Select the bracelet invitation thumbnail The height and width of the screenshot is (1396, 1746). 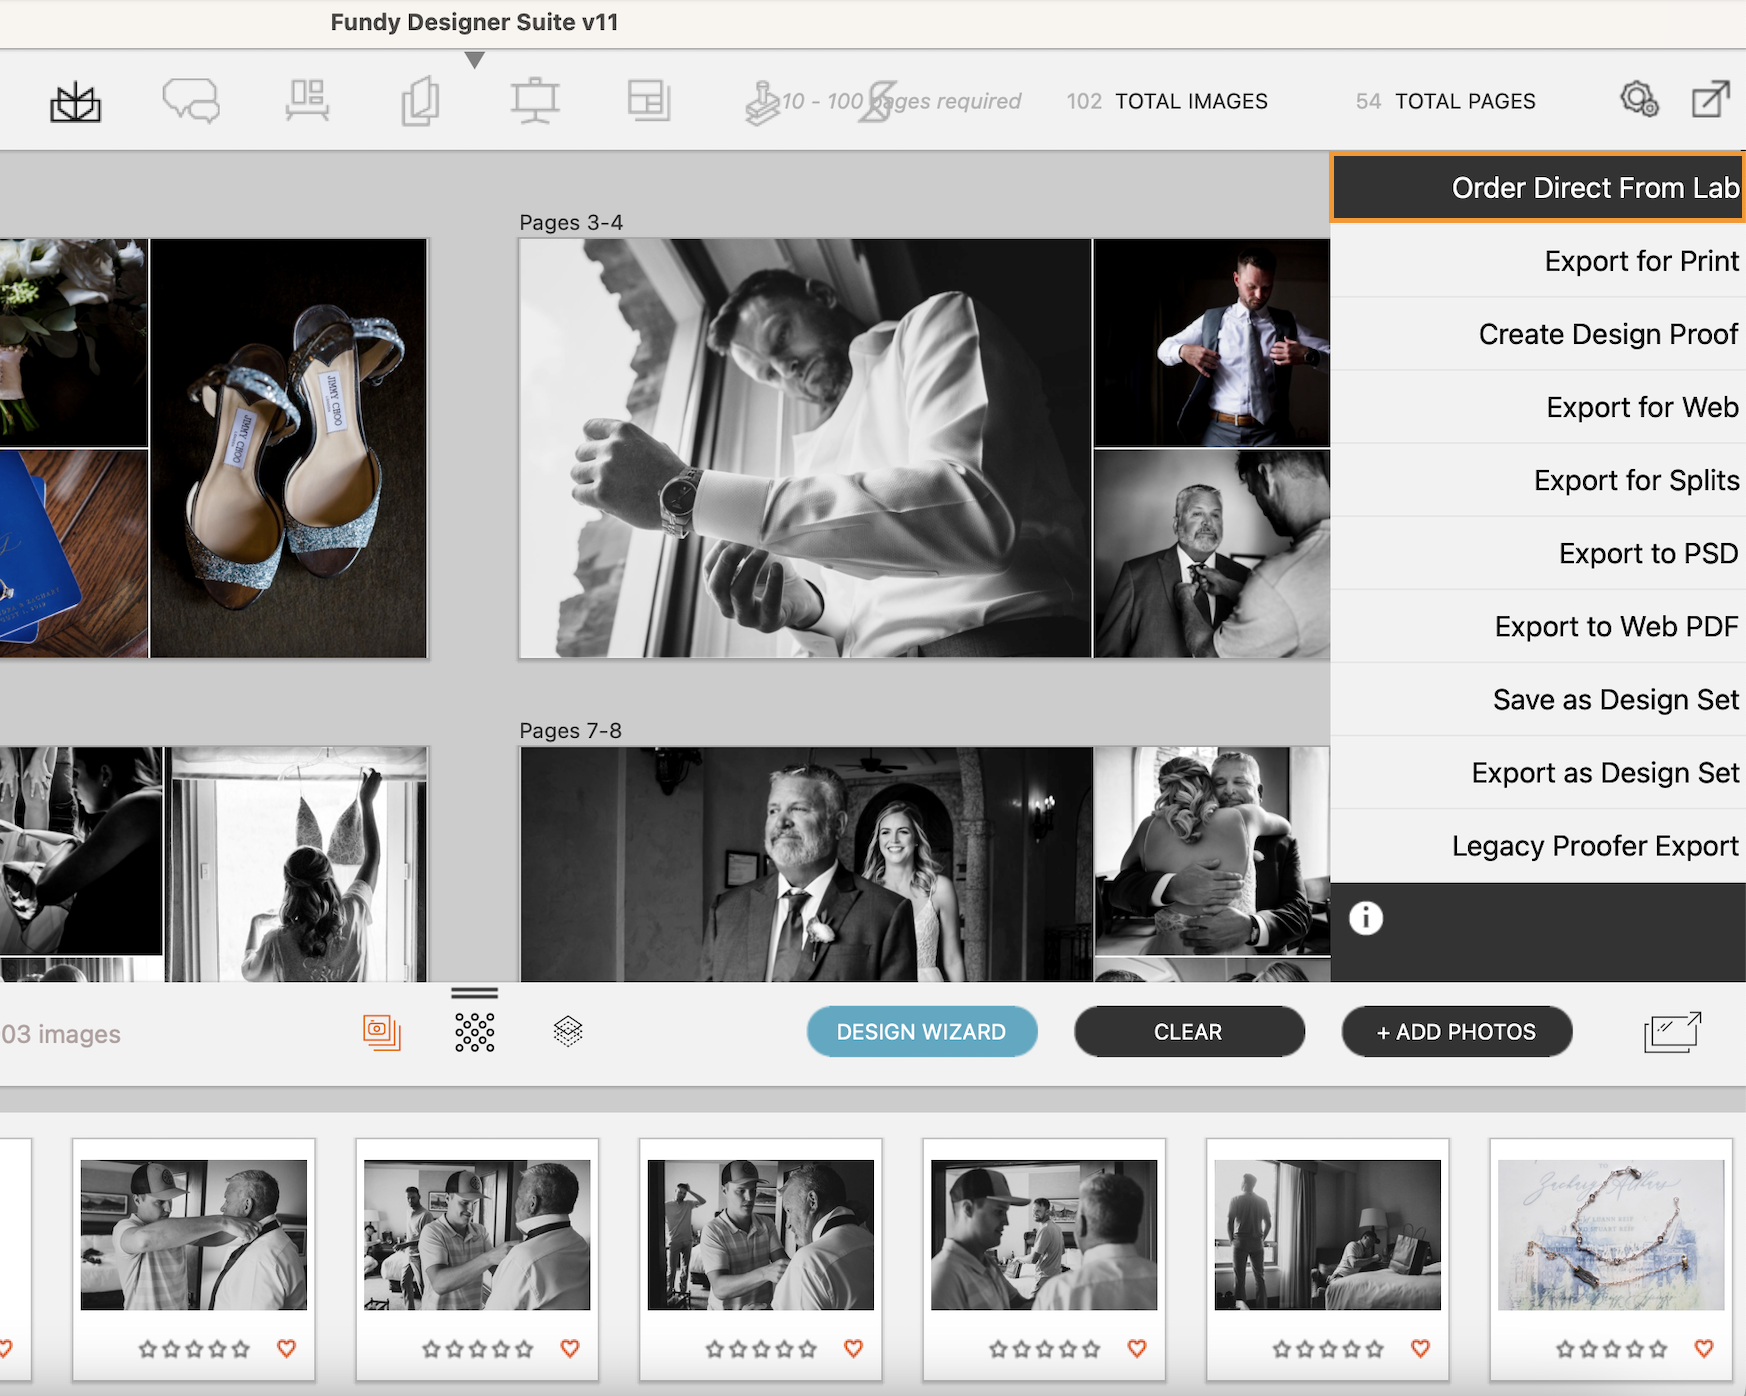coord(1611,1235)
